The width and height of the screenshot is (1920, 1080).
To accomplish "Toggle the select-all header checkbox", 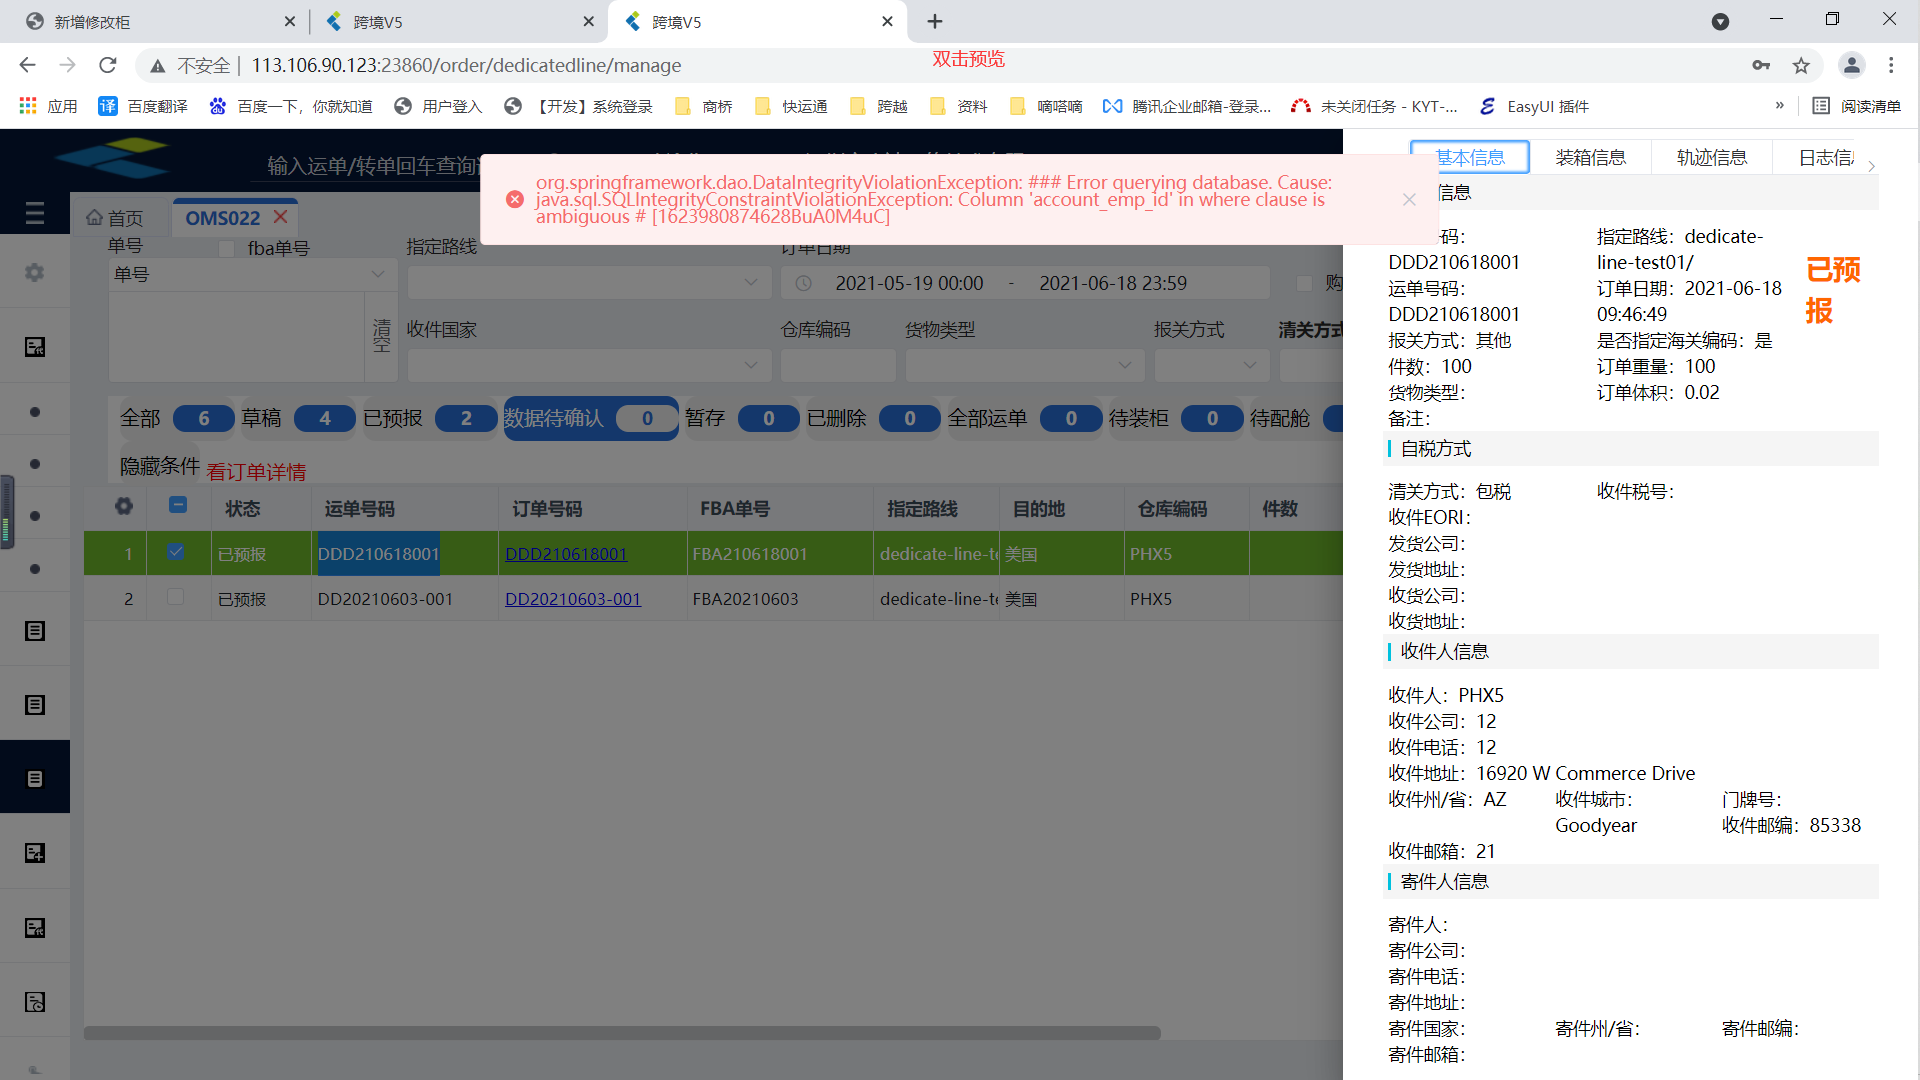I will [178, 505].
